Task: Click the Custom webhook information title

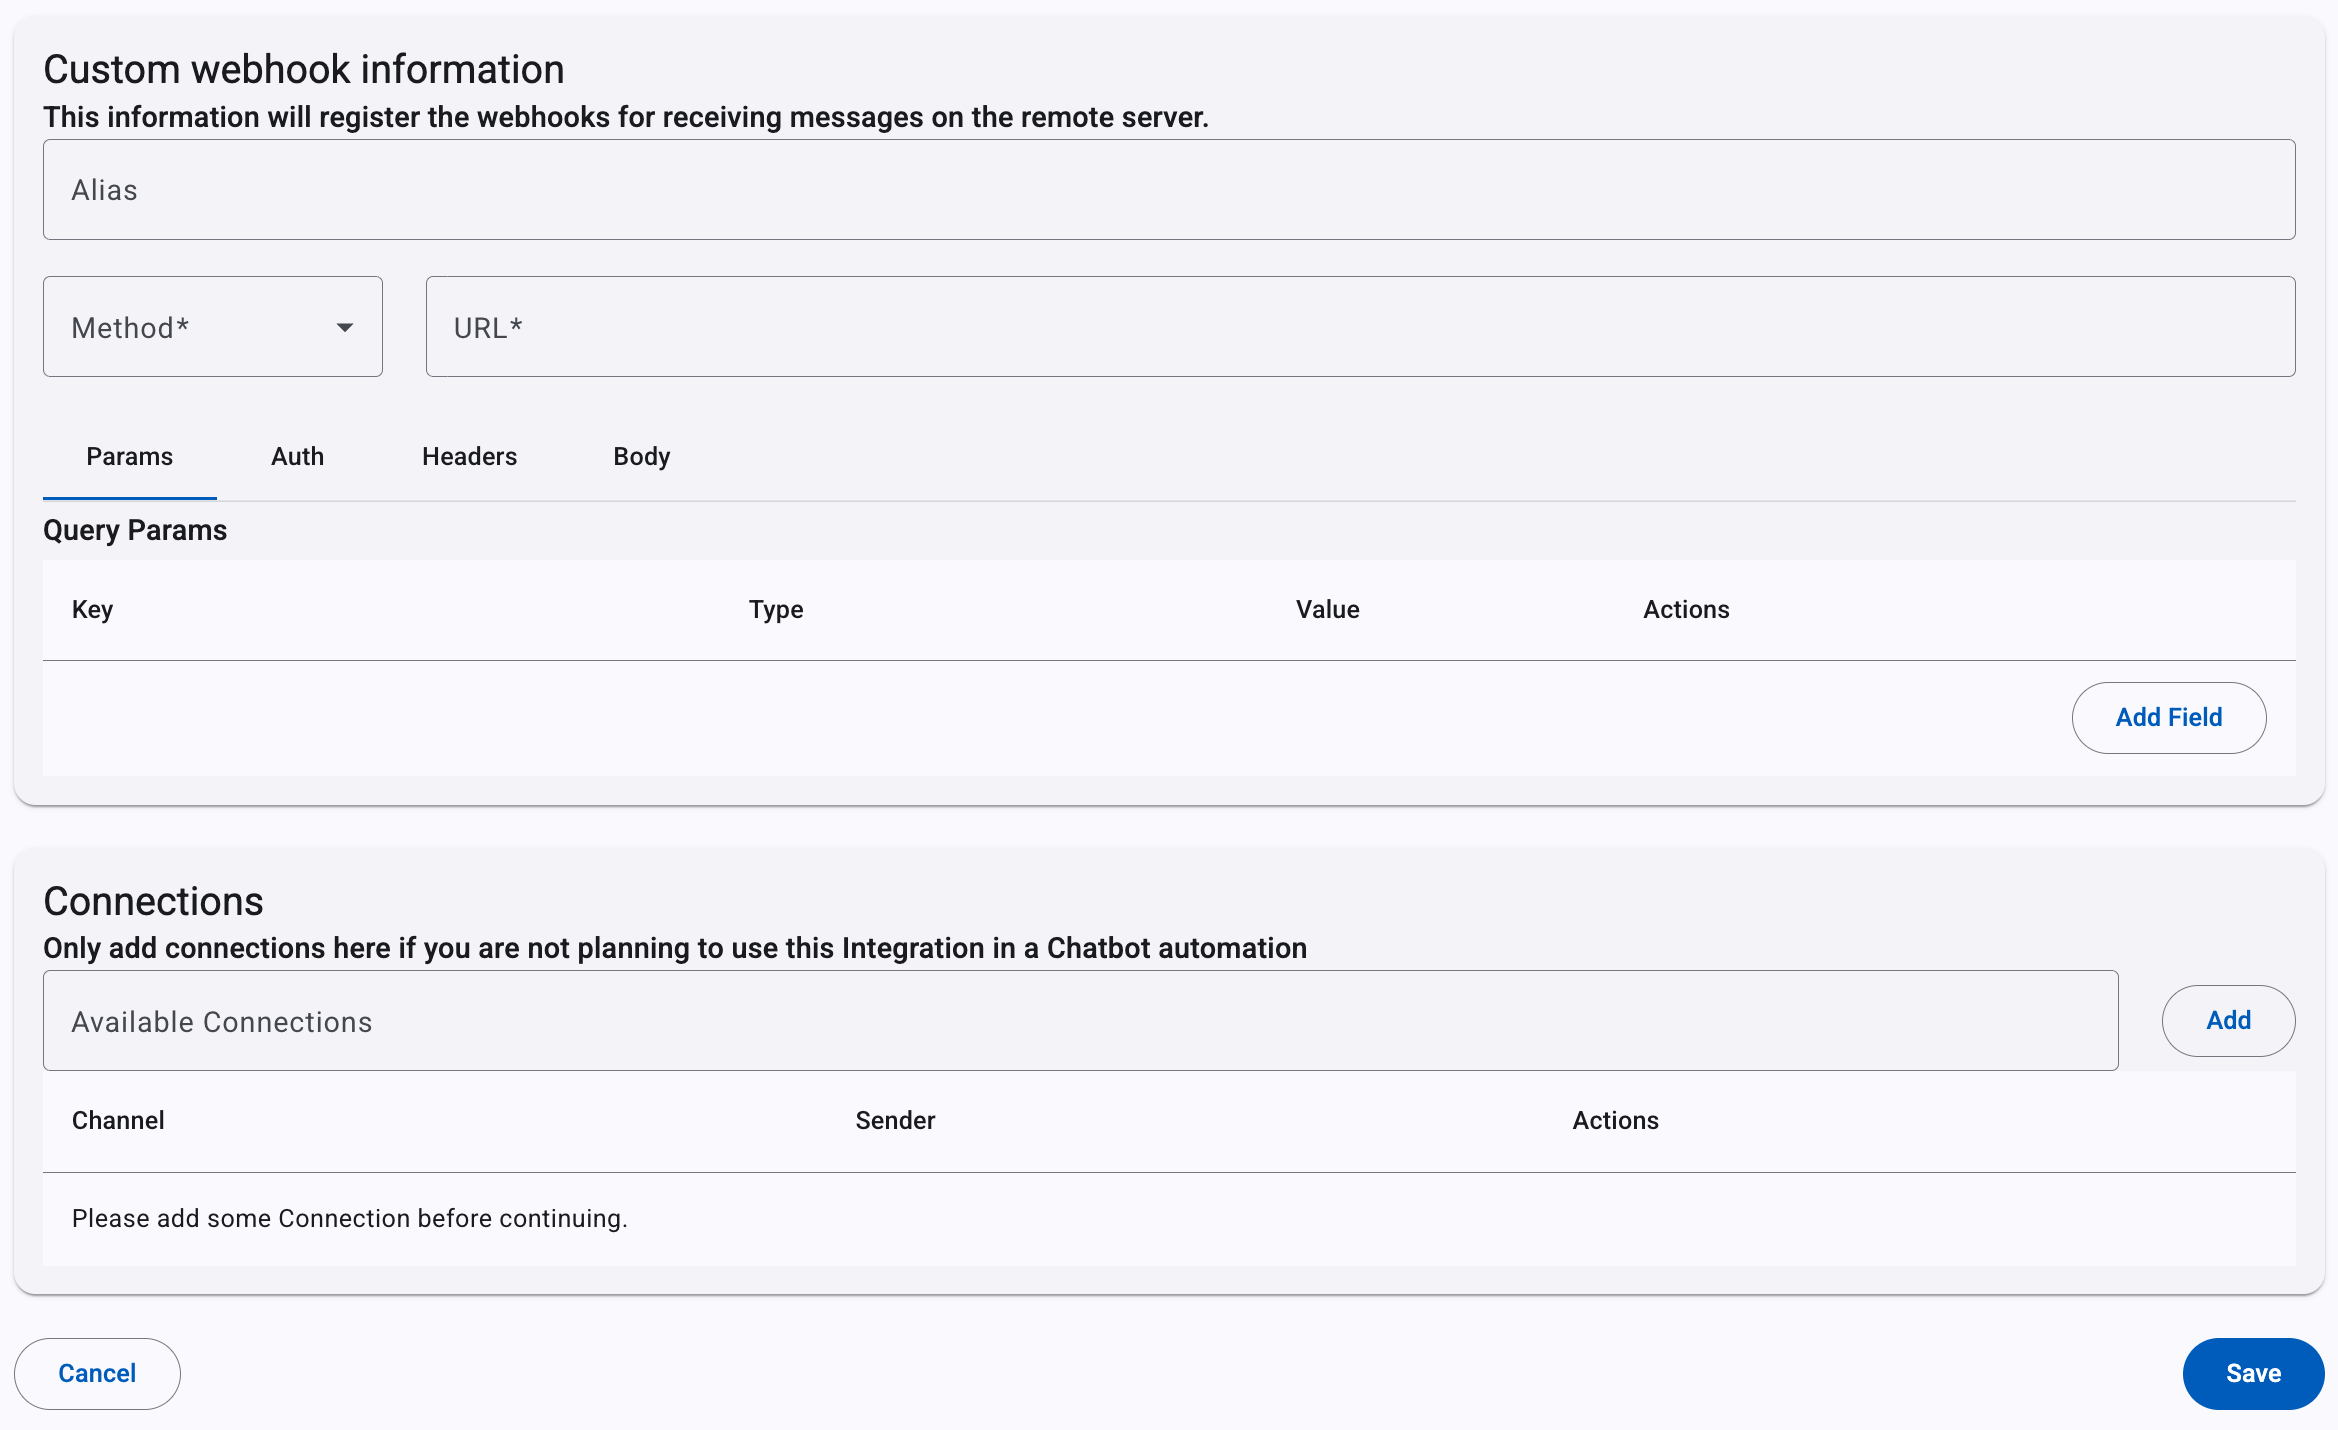Action: tap(304, 70)
